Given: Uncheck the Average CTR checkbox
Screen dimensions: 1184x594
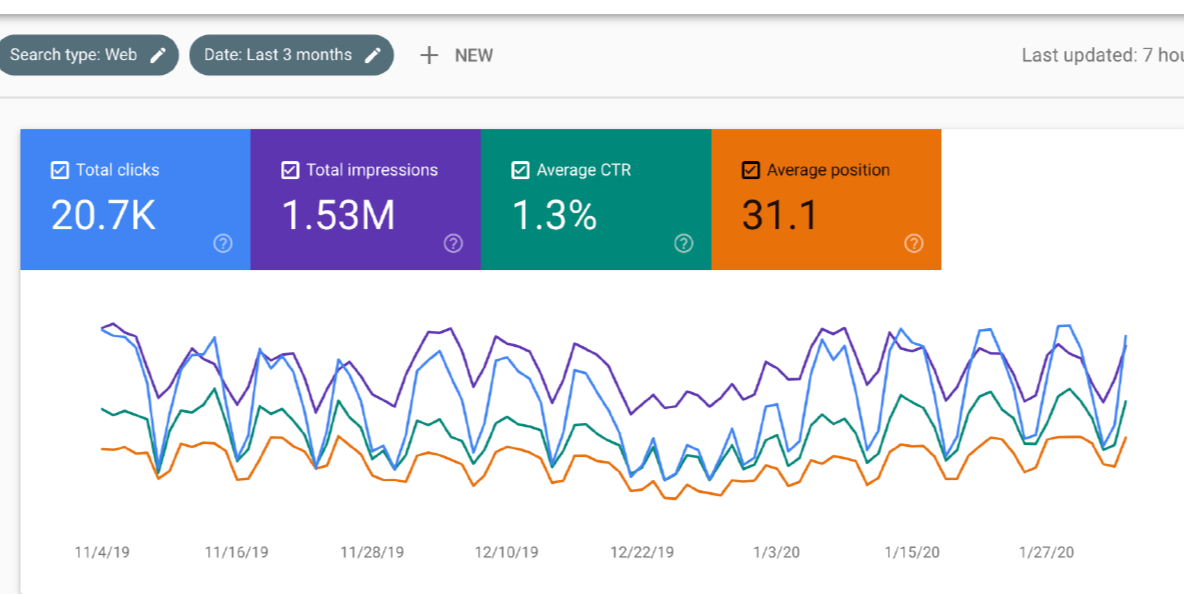Looking at the screenshot, I should click(520, 171).
